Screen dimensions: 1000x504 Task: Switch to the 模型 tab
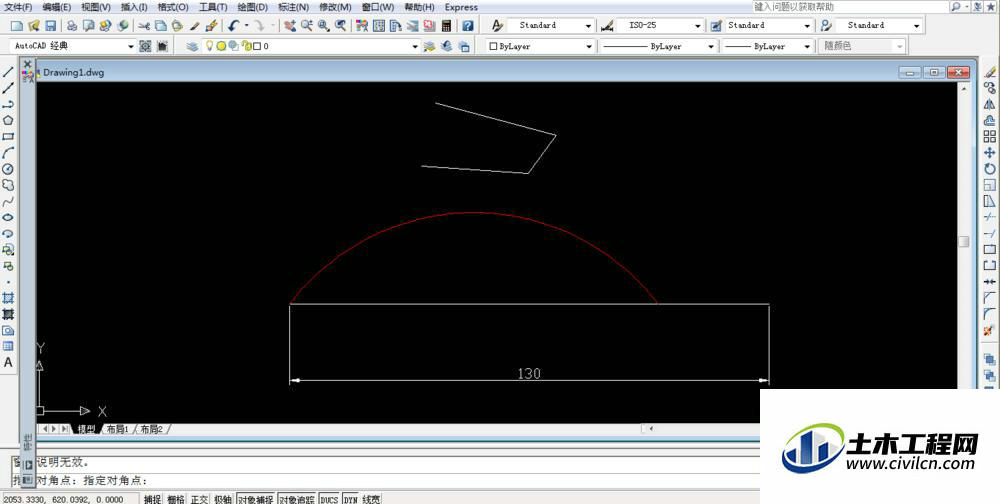tap(87, 429)
